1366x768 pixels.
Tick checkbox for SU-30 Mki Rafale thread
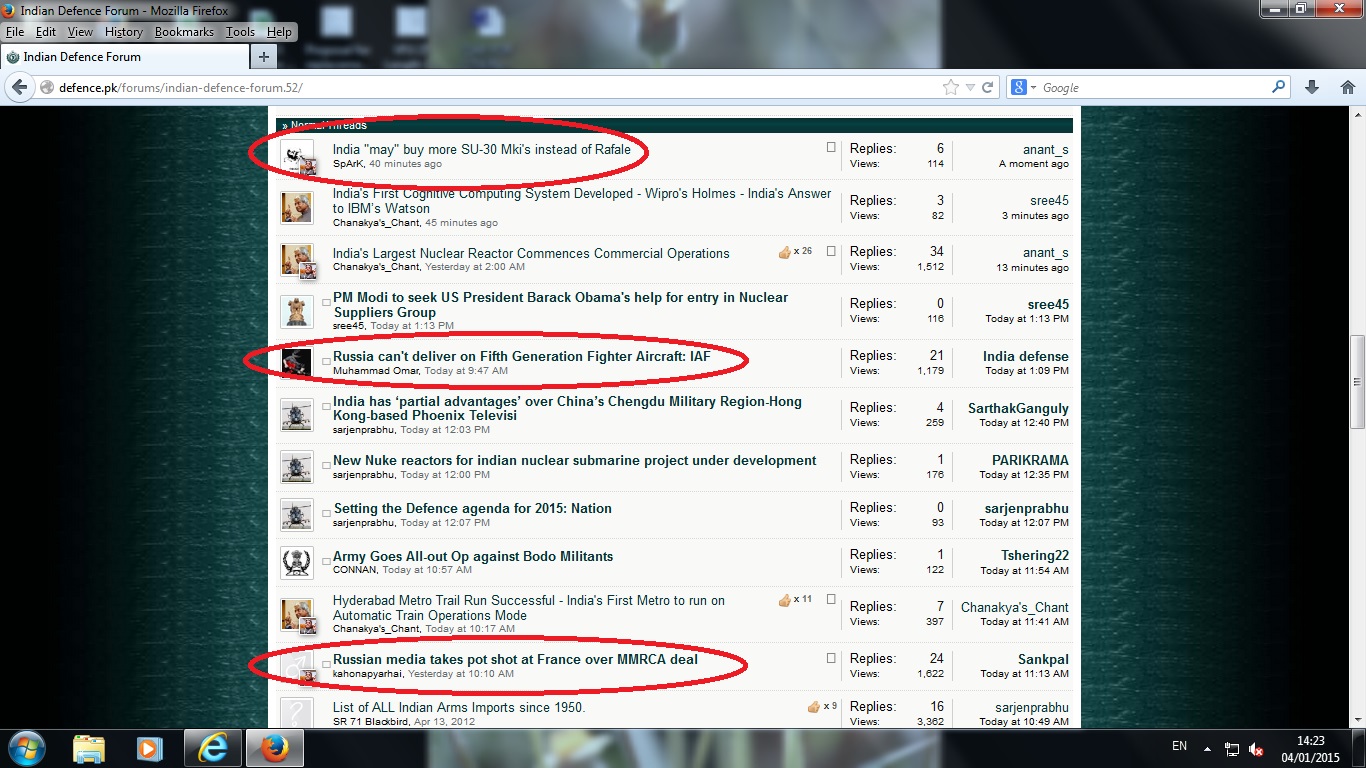point(830,147)
